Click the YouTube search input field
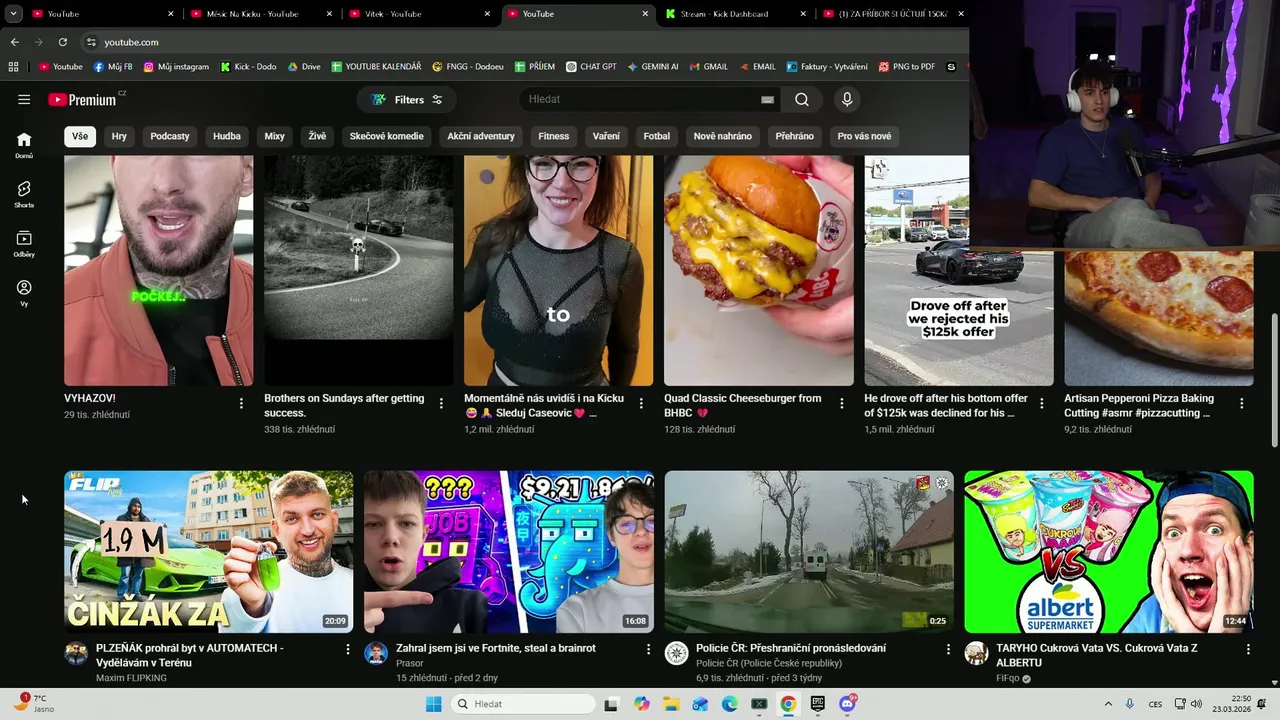 [640, 99]
